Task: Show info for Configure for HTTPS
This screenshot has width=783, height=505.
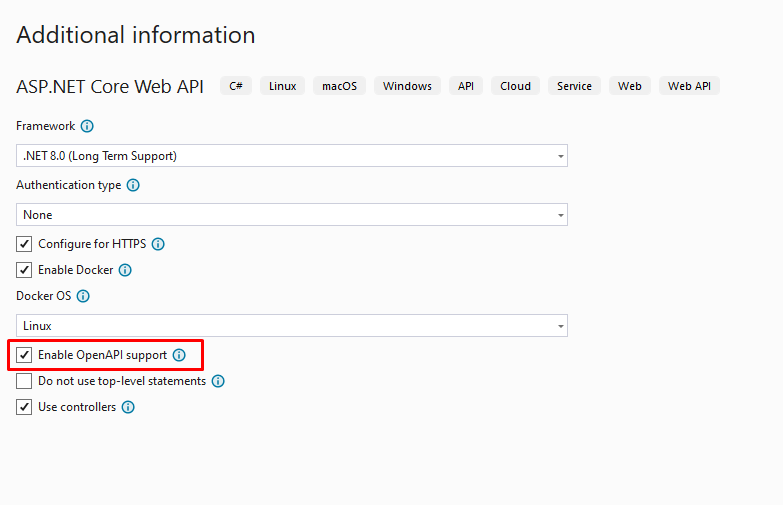Action: (157, 244)
